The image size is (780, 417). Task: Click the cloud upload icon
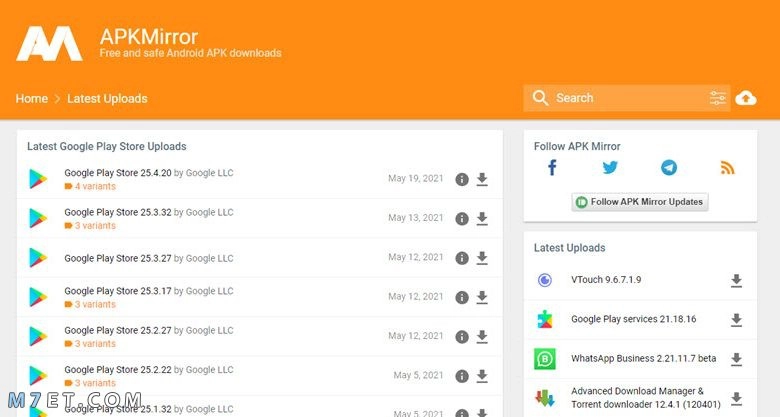[746, 98]
